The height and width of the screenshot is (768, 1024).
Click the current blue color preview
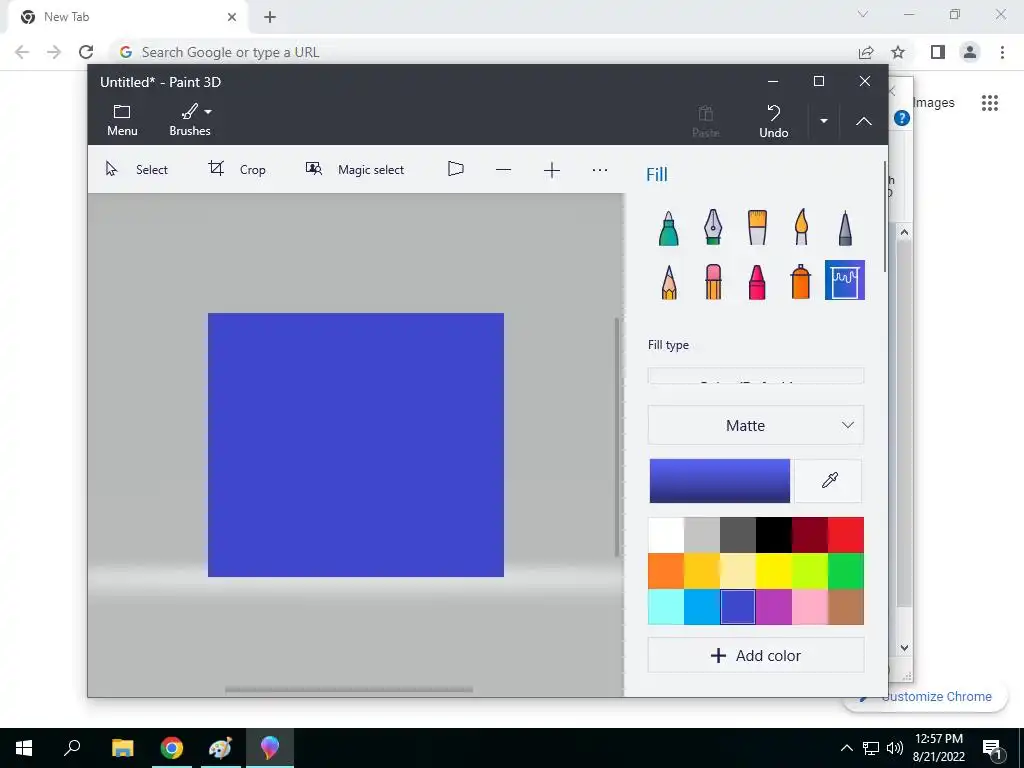pos(719,481)
